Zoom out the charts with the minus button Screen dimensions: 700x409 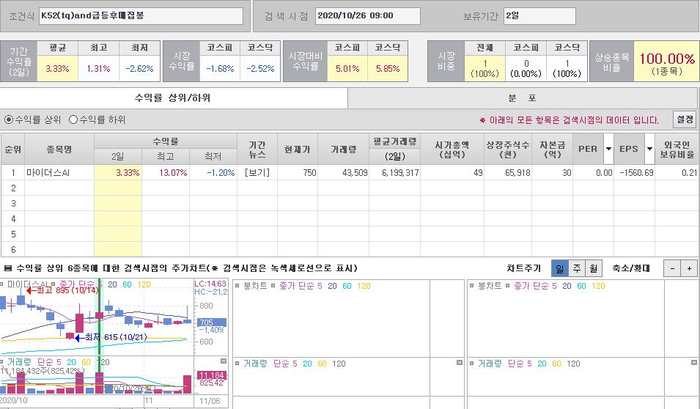[672, 268]
